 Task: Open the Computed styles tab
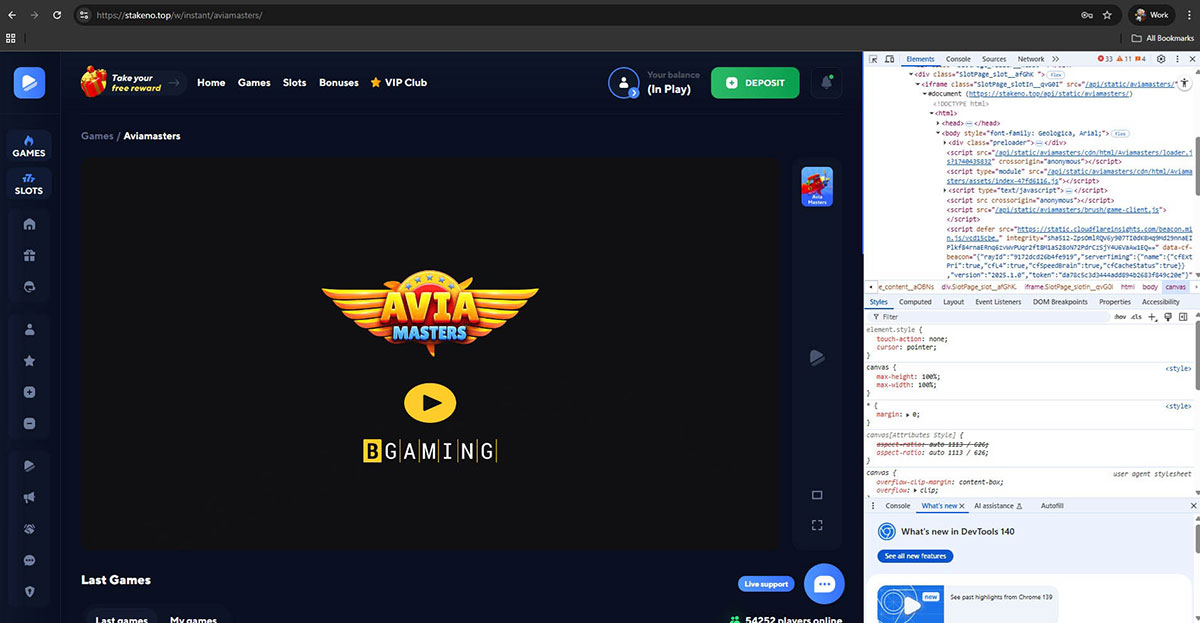915,302
